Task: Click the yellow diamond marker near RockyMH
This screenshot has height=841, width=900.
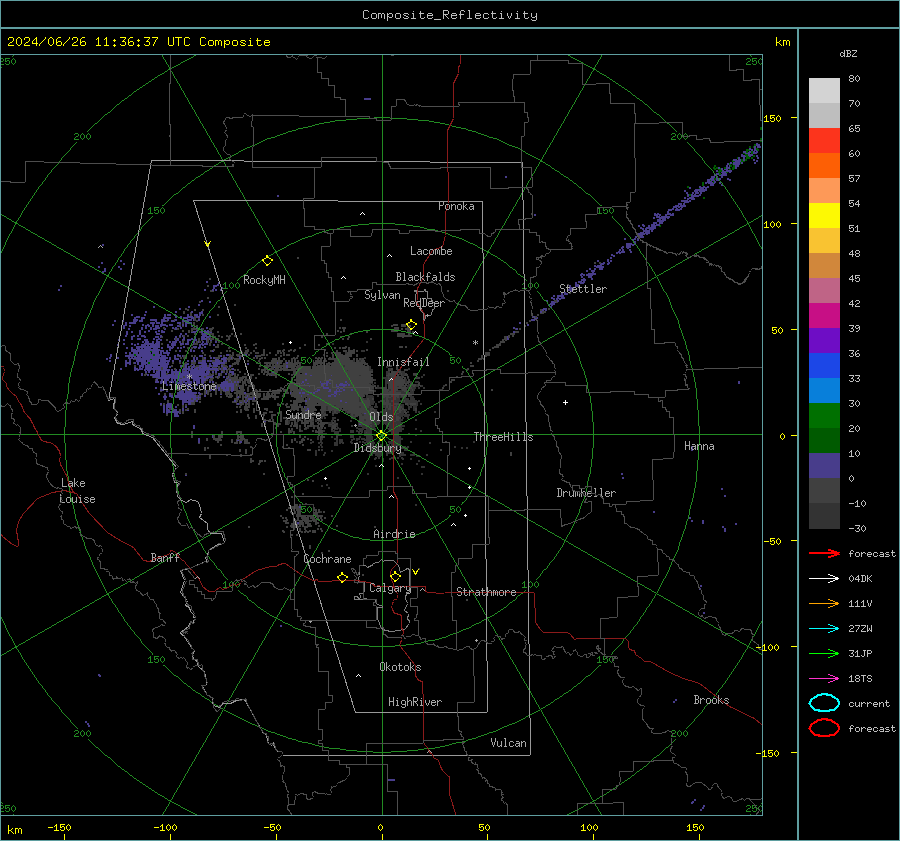Action: [x=267, y=261]
